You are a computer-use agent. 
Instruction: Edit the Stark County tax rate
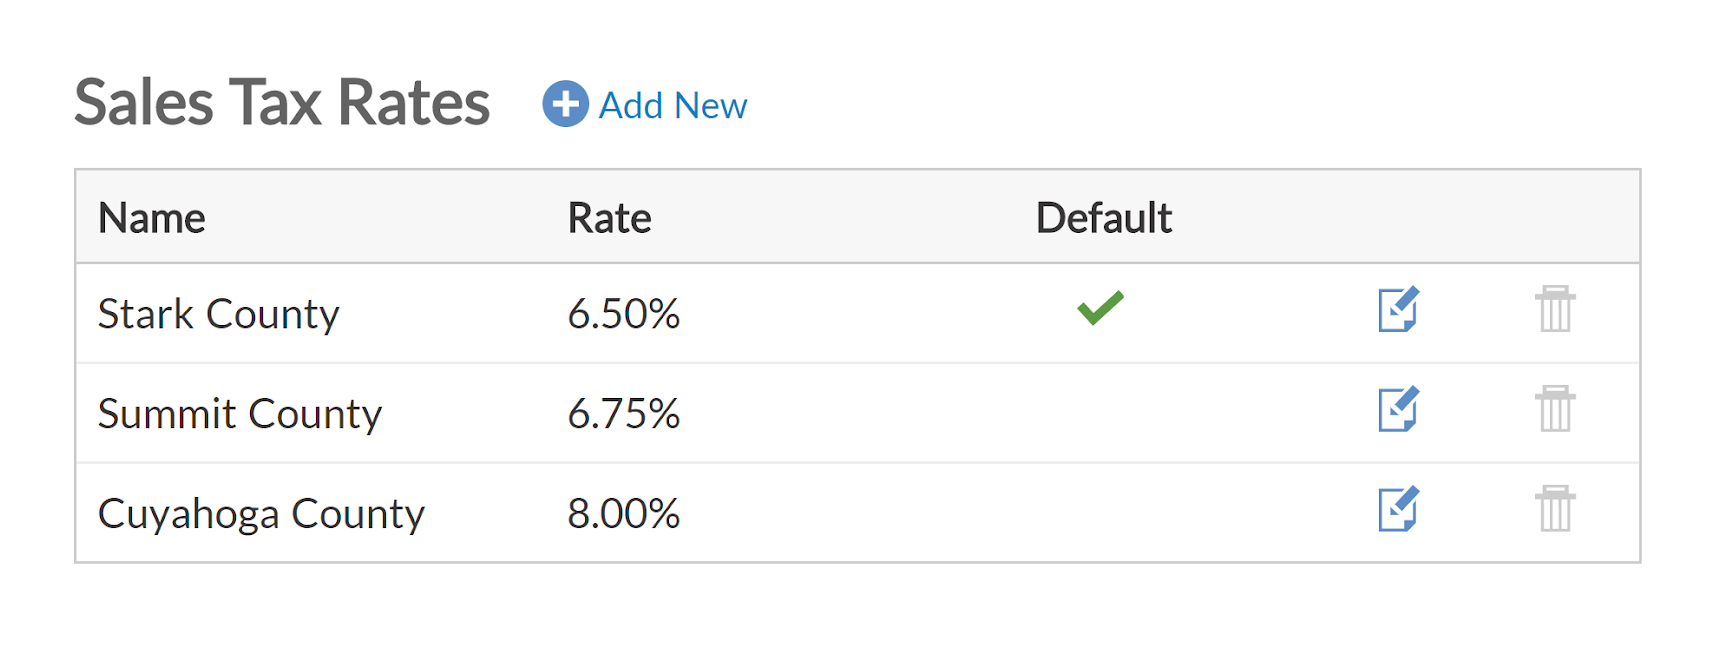click(1398, 309)
